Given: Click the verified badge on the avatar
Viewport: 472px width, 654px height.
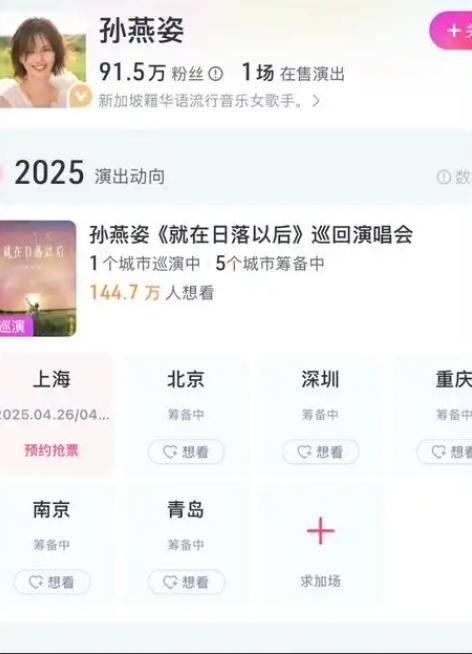Looking at the screenshot, I should 80,97.
